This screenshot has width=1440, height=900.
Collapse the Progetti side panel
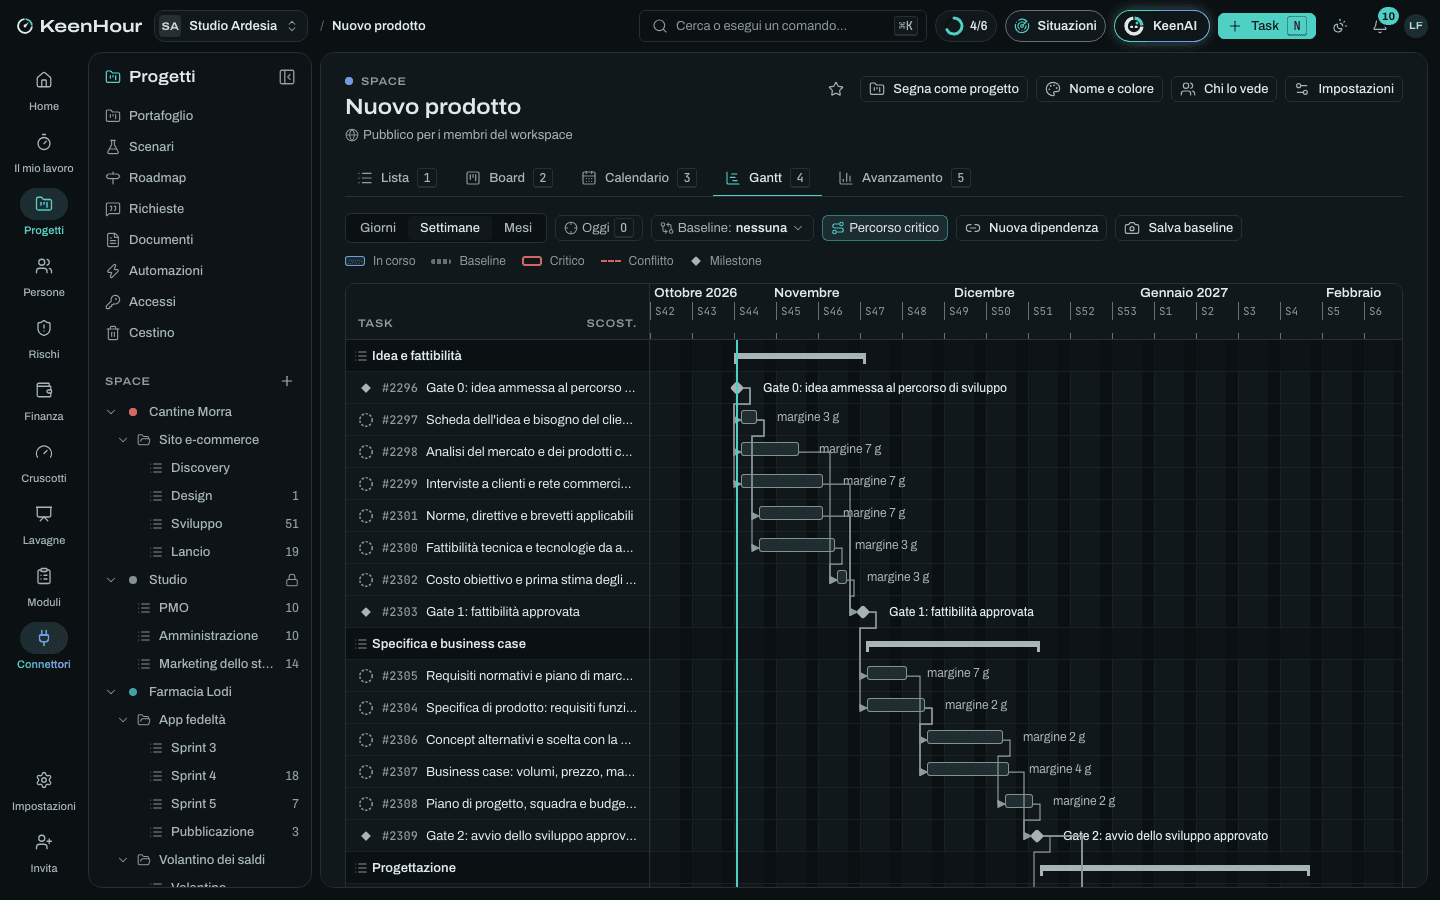click(287, 77)
